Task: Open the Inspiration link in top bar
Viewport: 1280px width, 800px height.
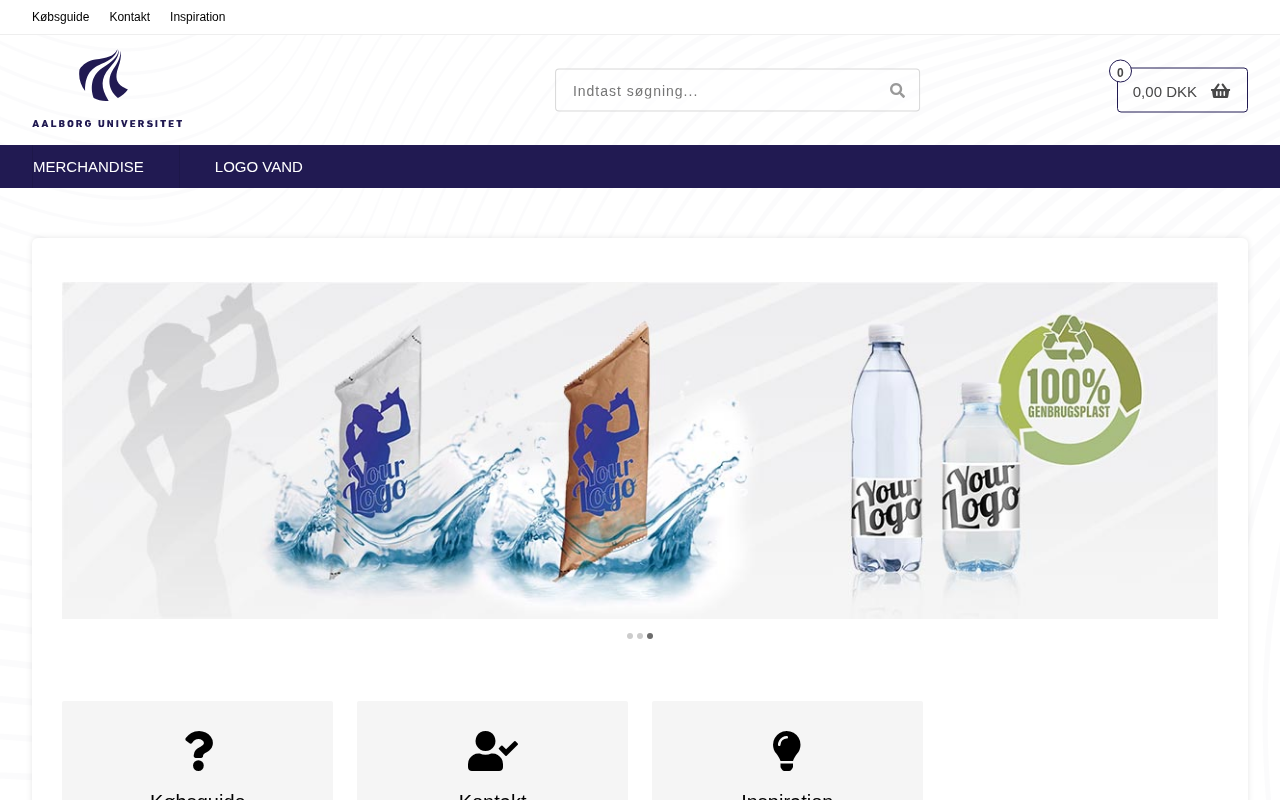Action: click(x=198, y=17)
